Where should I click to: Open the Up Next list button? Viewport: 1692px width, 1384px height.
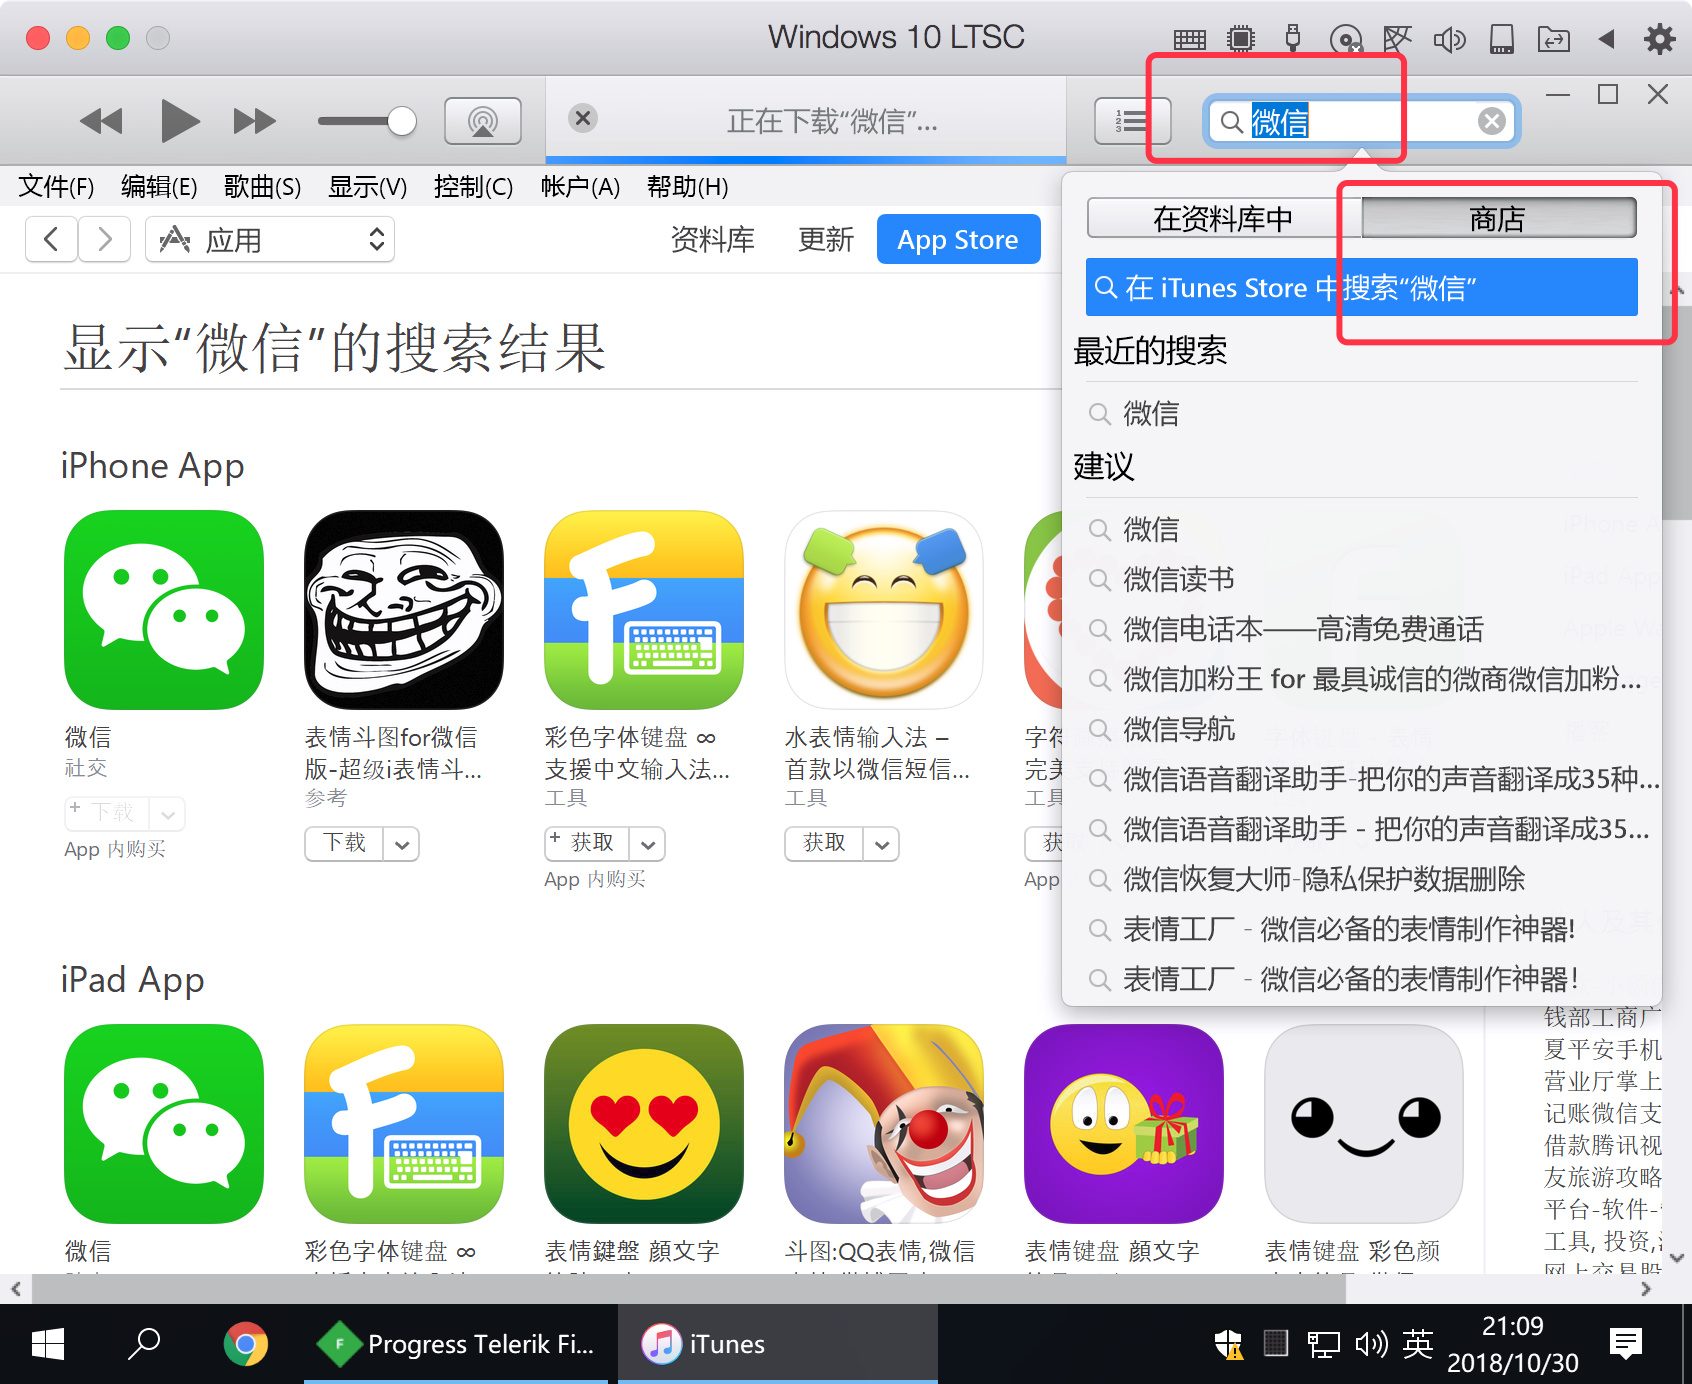[x=1132, y=121]
